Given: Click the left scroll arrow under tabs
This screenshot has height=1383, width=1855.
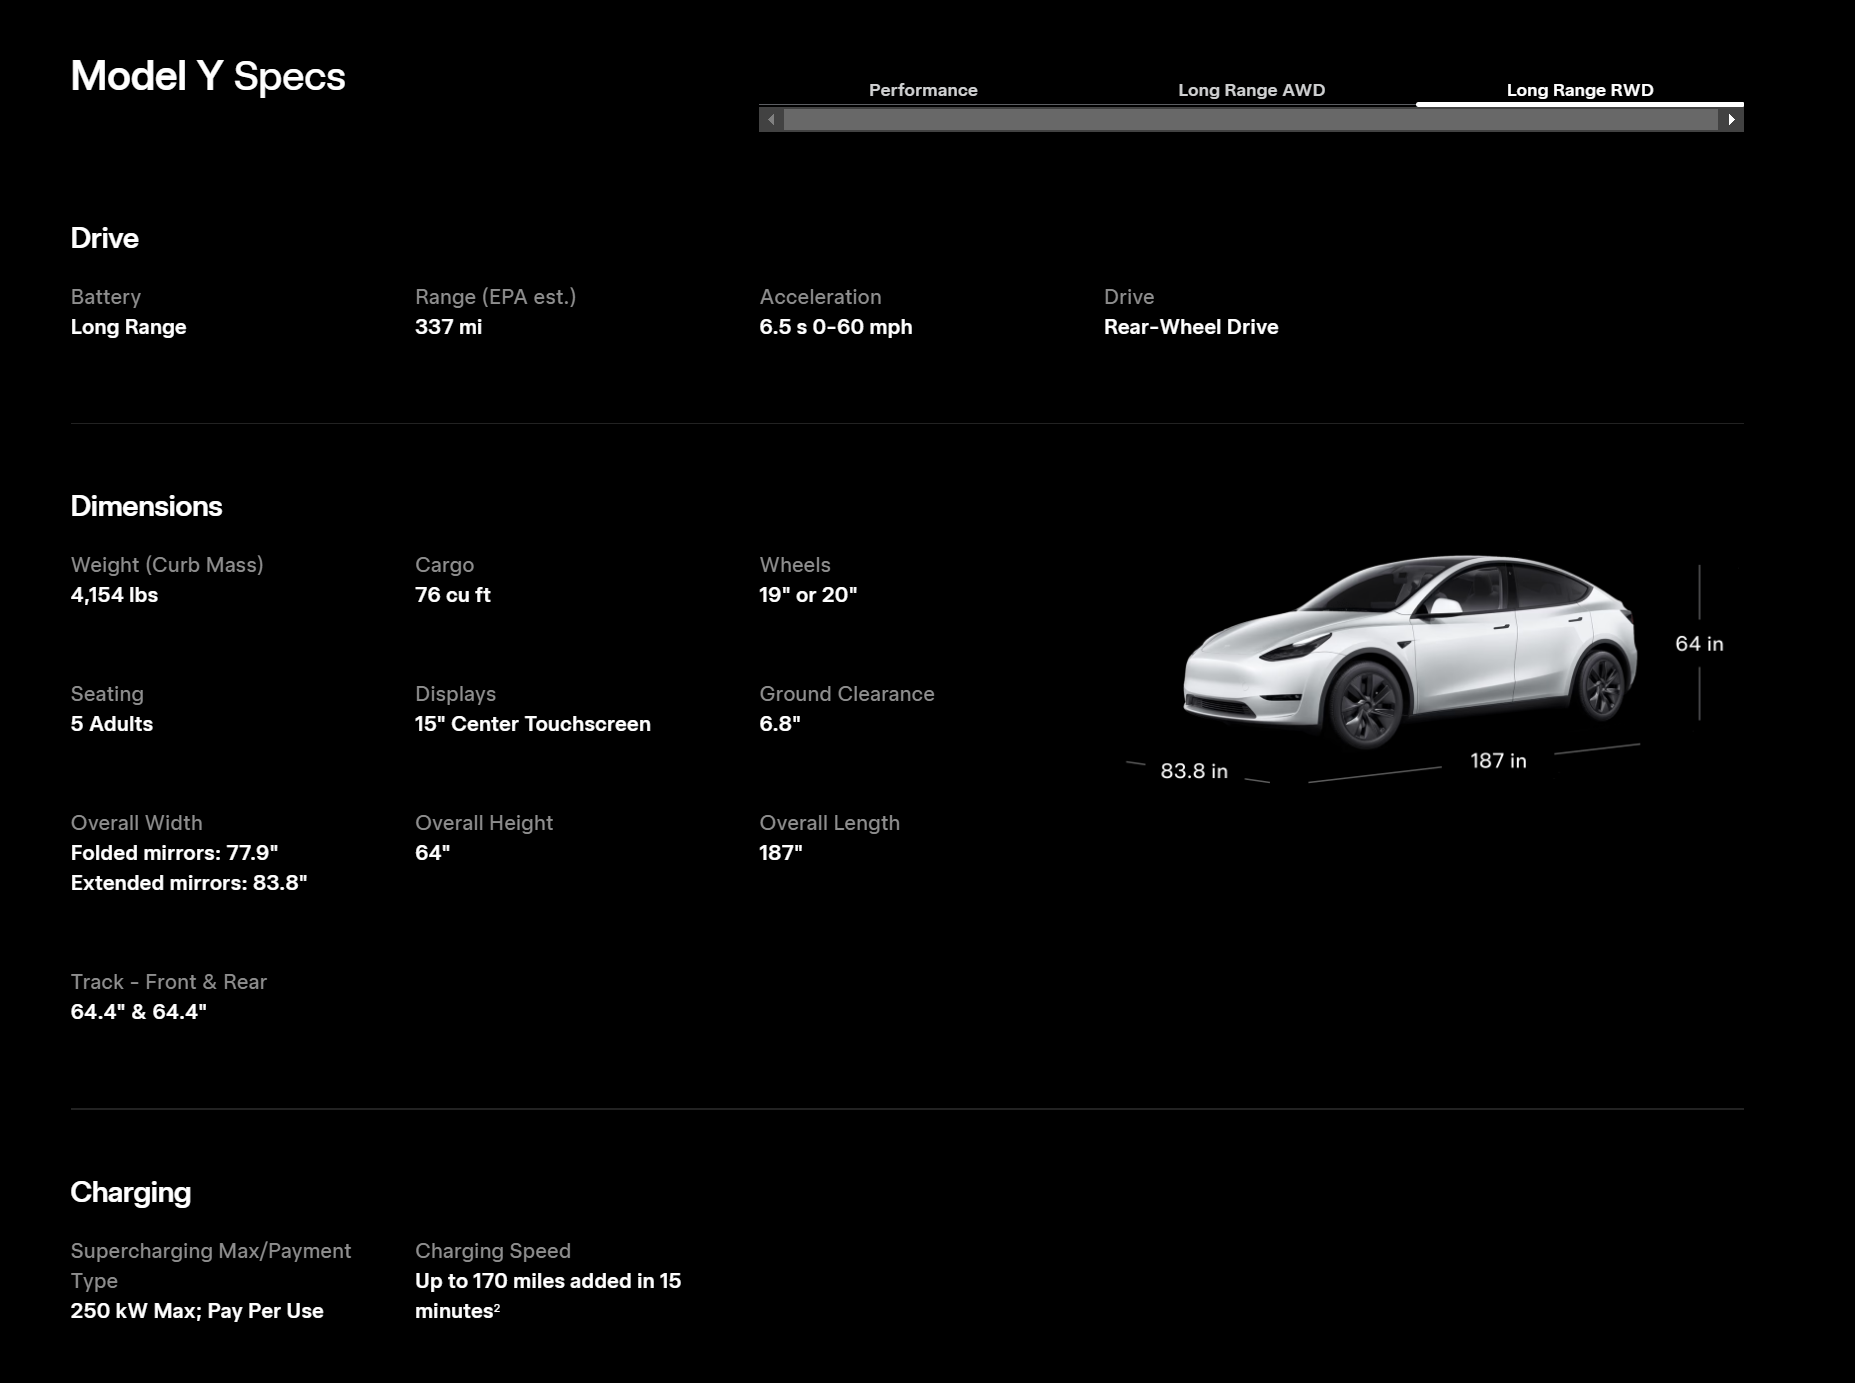Looking at the screenshot, I should pyautogui.click(x=771, y=120).
